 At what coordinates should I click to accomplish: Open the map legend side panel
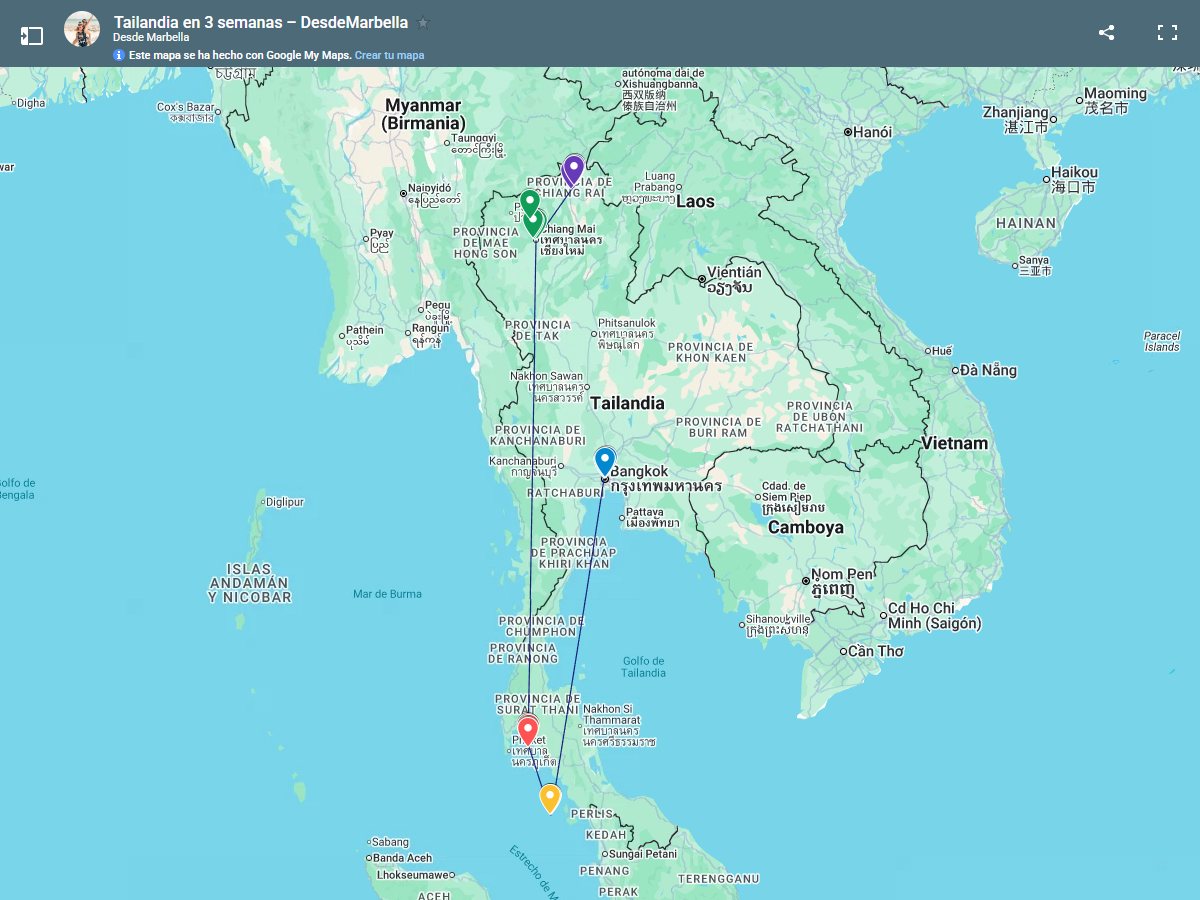click(x=32, y=36)
